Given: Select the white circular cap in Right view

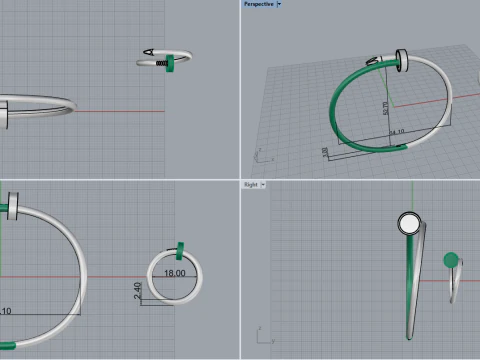Looking at the screenshot, I should 409,224.
